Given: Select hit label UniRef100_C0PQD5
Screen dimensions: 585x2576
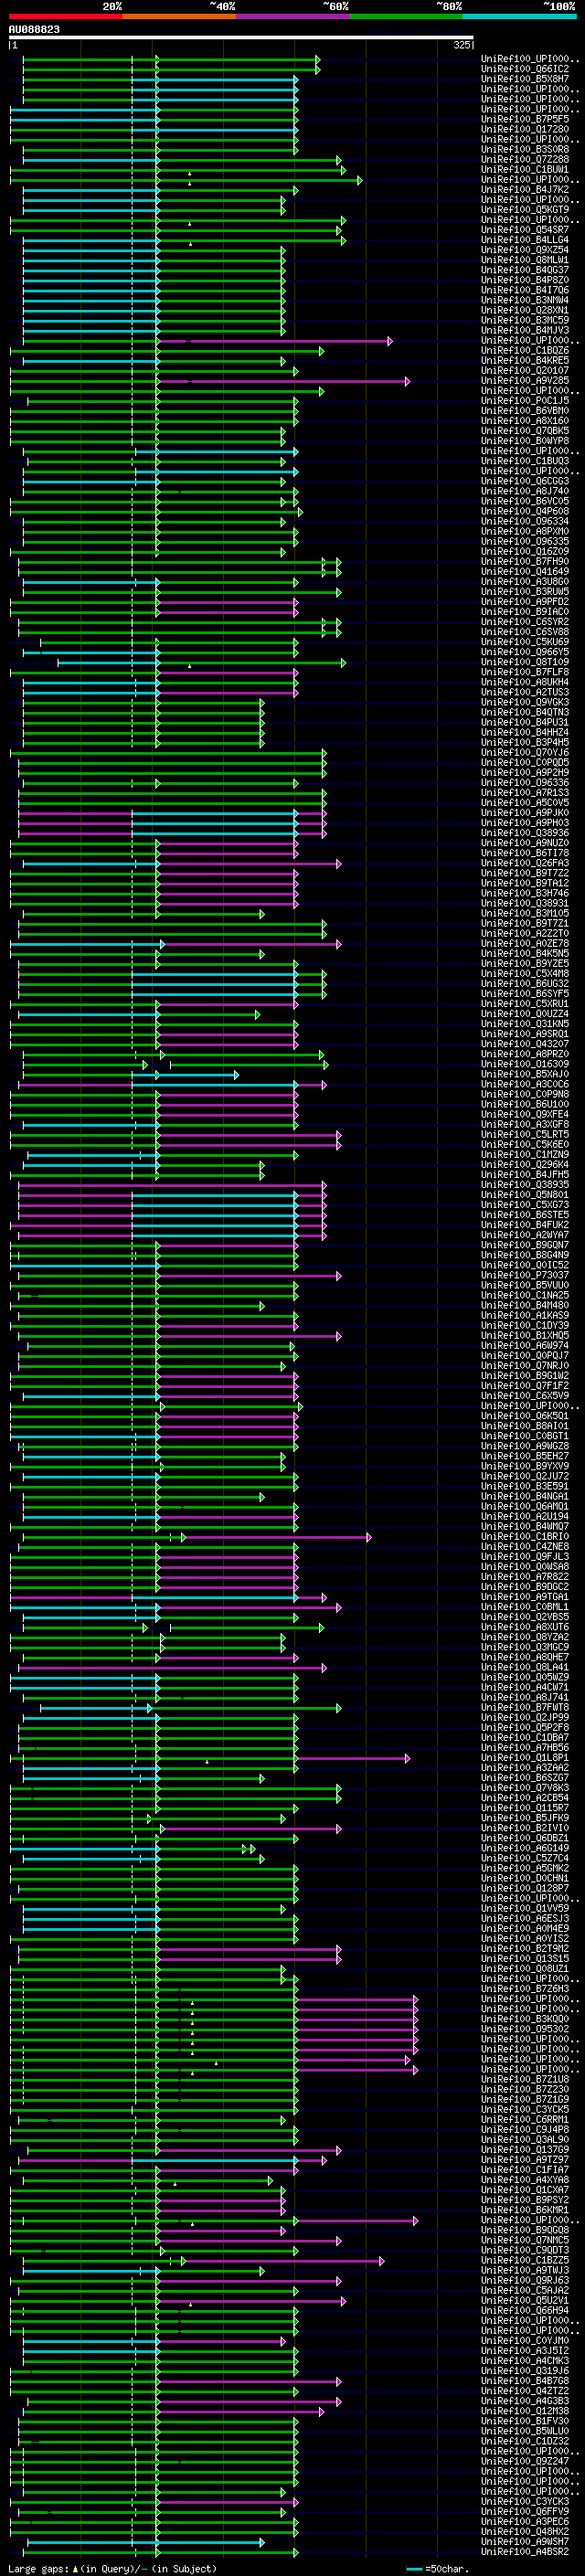Looking at the screenshot, I should (x=525, y=762).
